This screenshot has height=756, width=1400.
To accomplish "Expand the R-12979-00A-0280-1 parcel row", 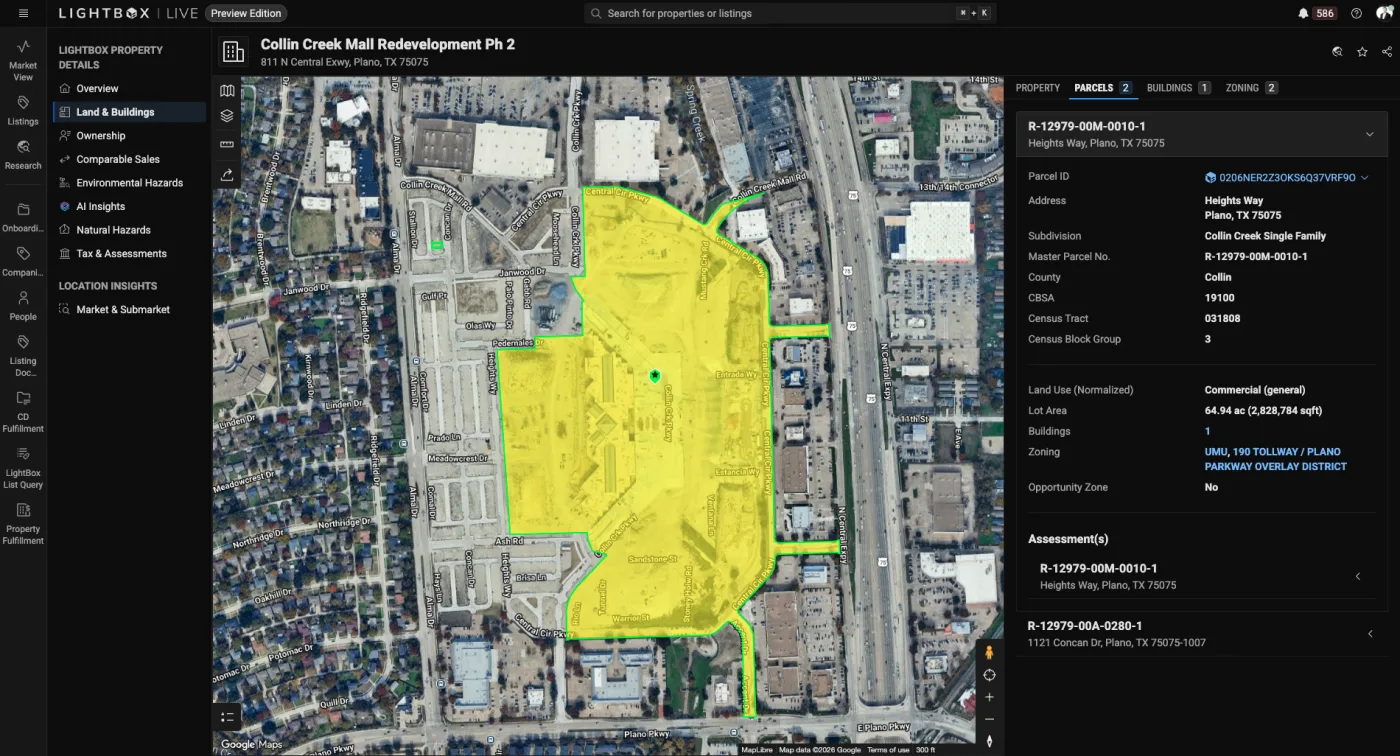I will click(1202, 633).
